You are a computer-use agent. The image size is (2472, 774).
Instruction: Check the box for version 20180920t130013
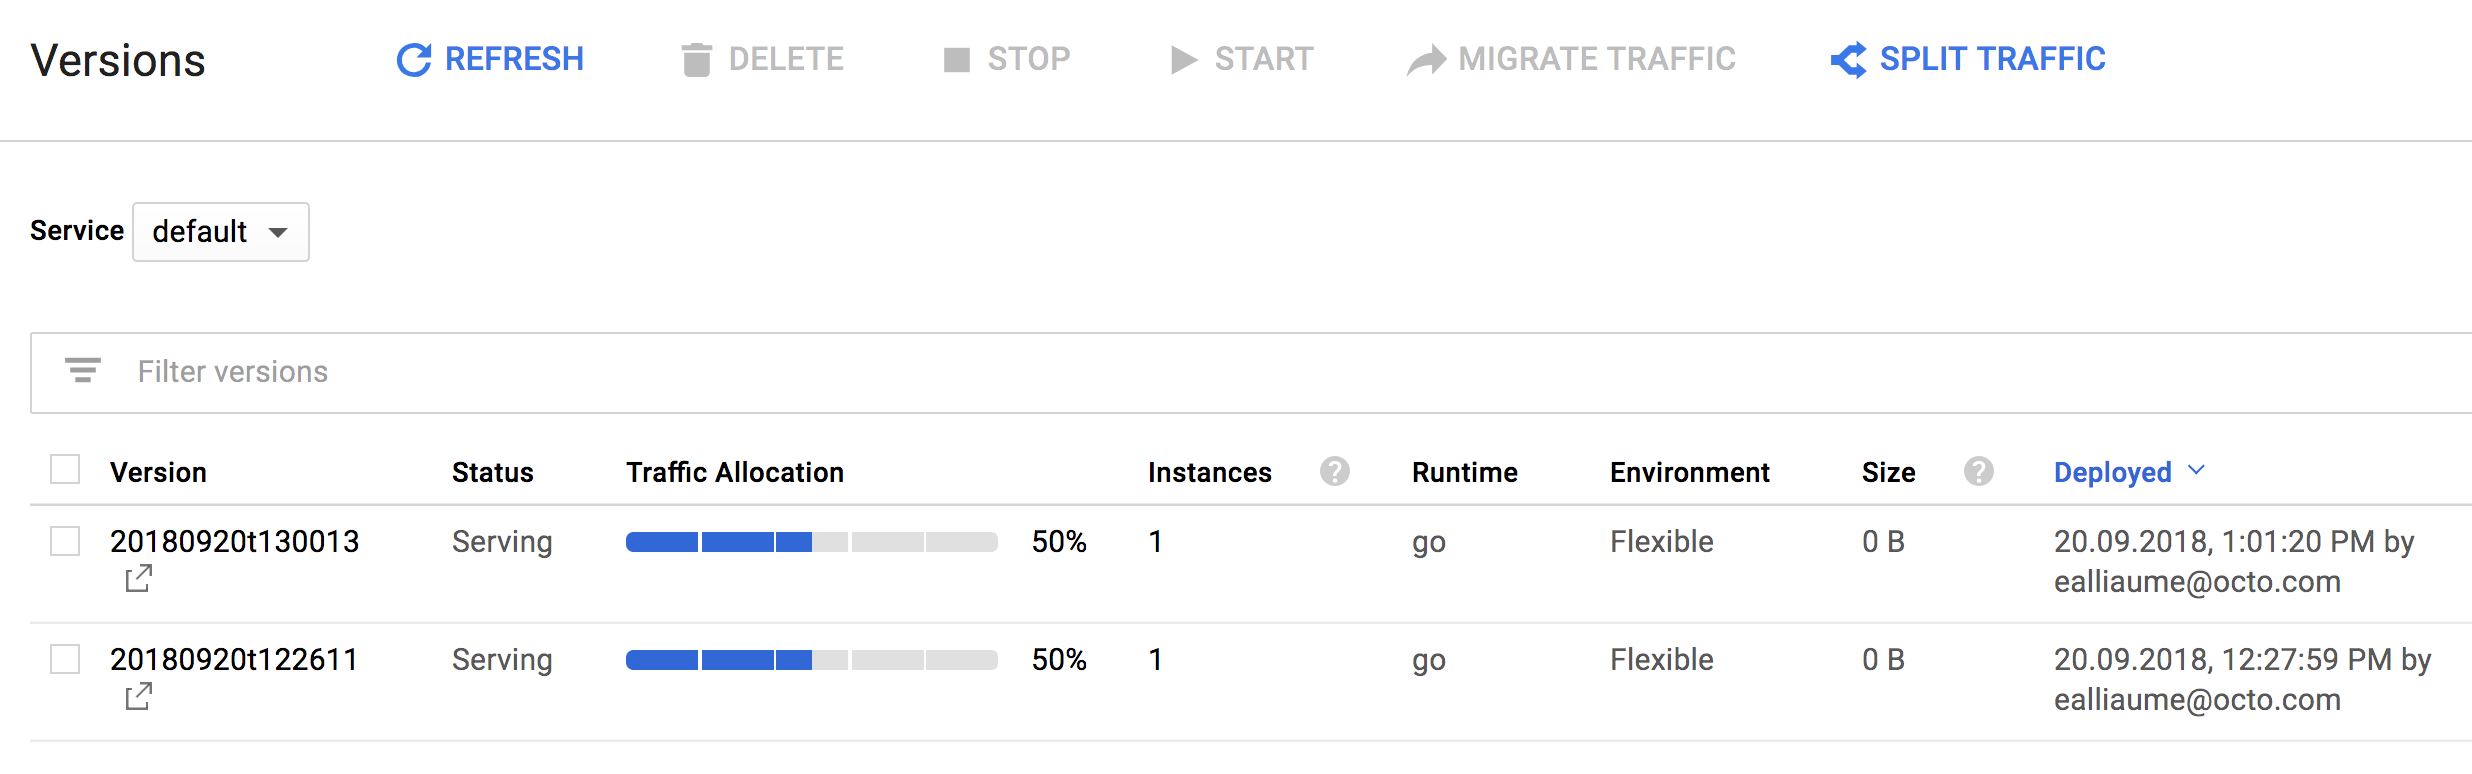65,541
